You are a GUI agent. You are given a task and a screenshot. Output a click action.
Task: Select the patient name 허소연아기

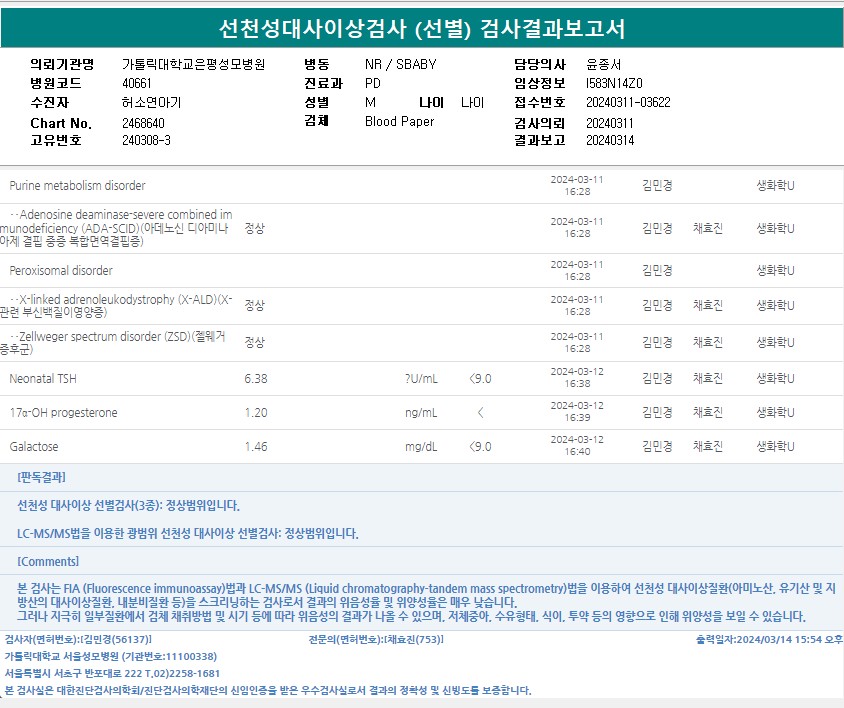click(x=151, y=102)
